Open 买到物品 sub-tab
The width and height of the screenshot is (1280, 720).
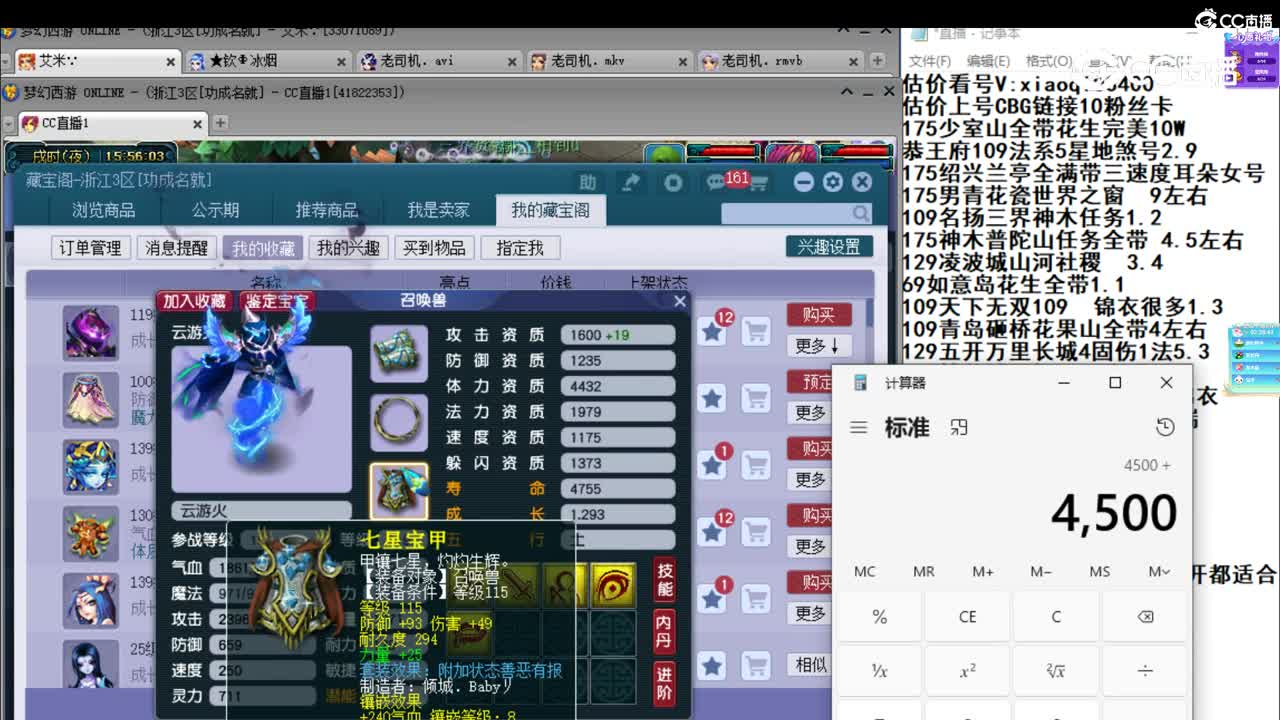[x=434, y=248]
